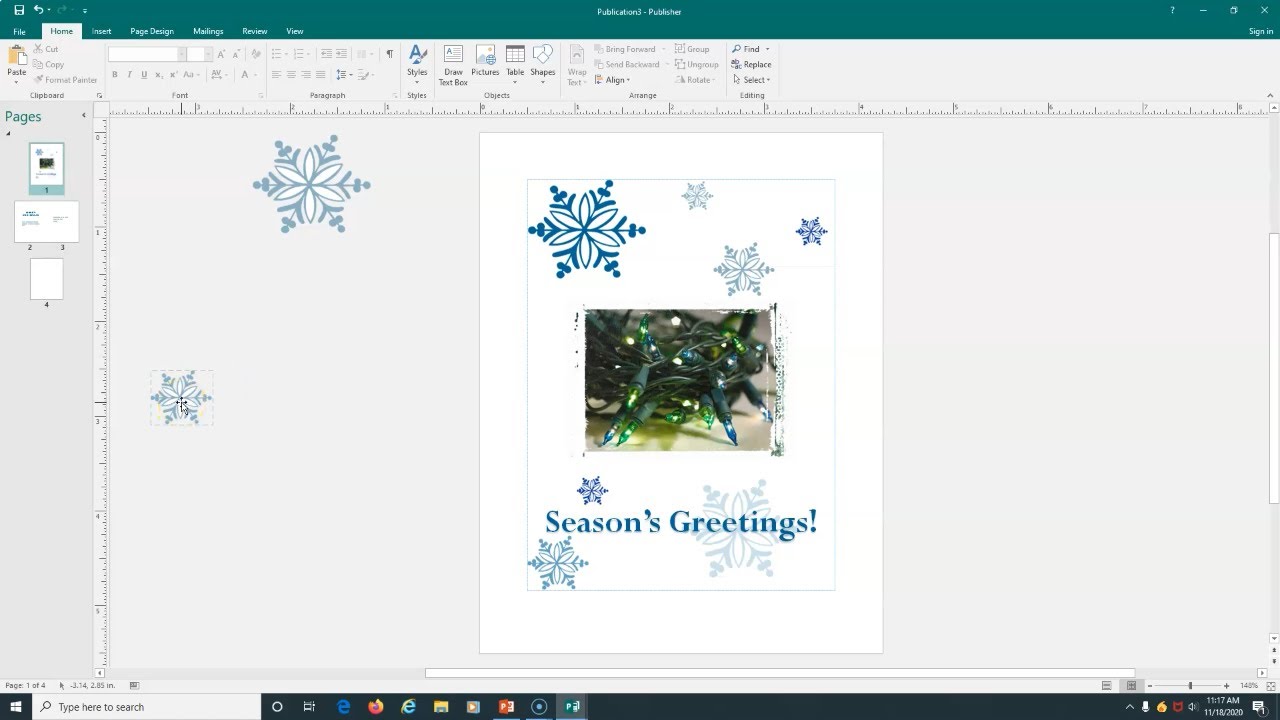
Task: Center text in Paragraph group
Action: pos(291,75)
